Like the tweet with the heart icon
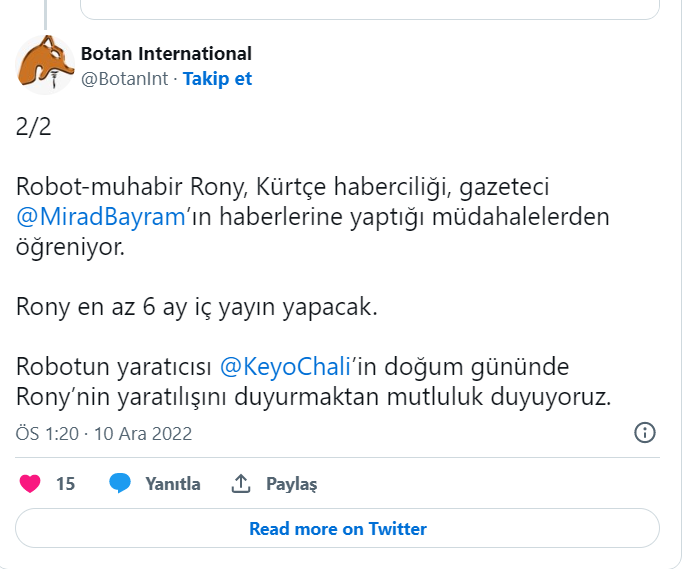The width and height of the screenshot is (688, 569). (x=30, y=484)
